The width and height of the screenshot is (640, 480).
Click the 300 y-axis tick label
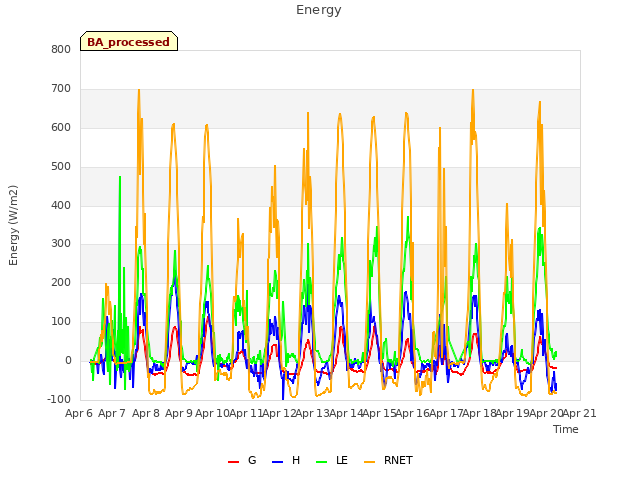(61, 244)
